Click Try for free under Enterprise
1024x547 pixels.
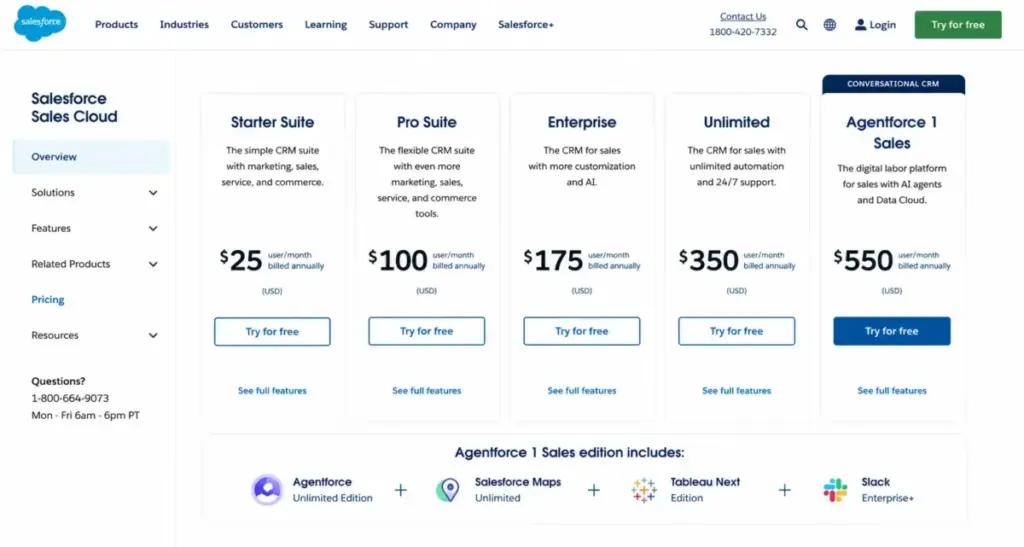(582, 331)
